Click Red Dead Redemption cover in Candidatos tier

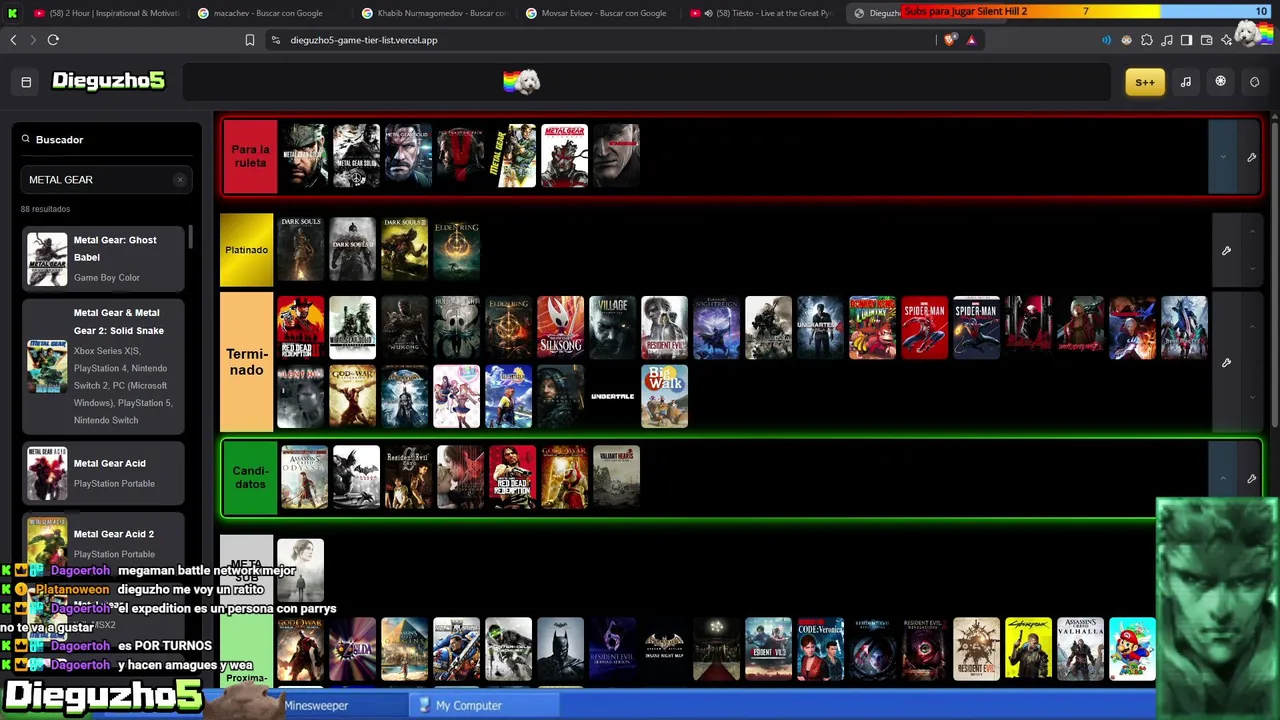coord(513,478)
